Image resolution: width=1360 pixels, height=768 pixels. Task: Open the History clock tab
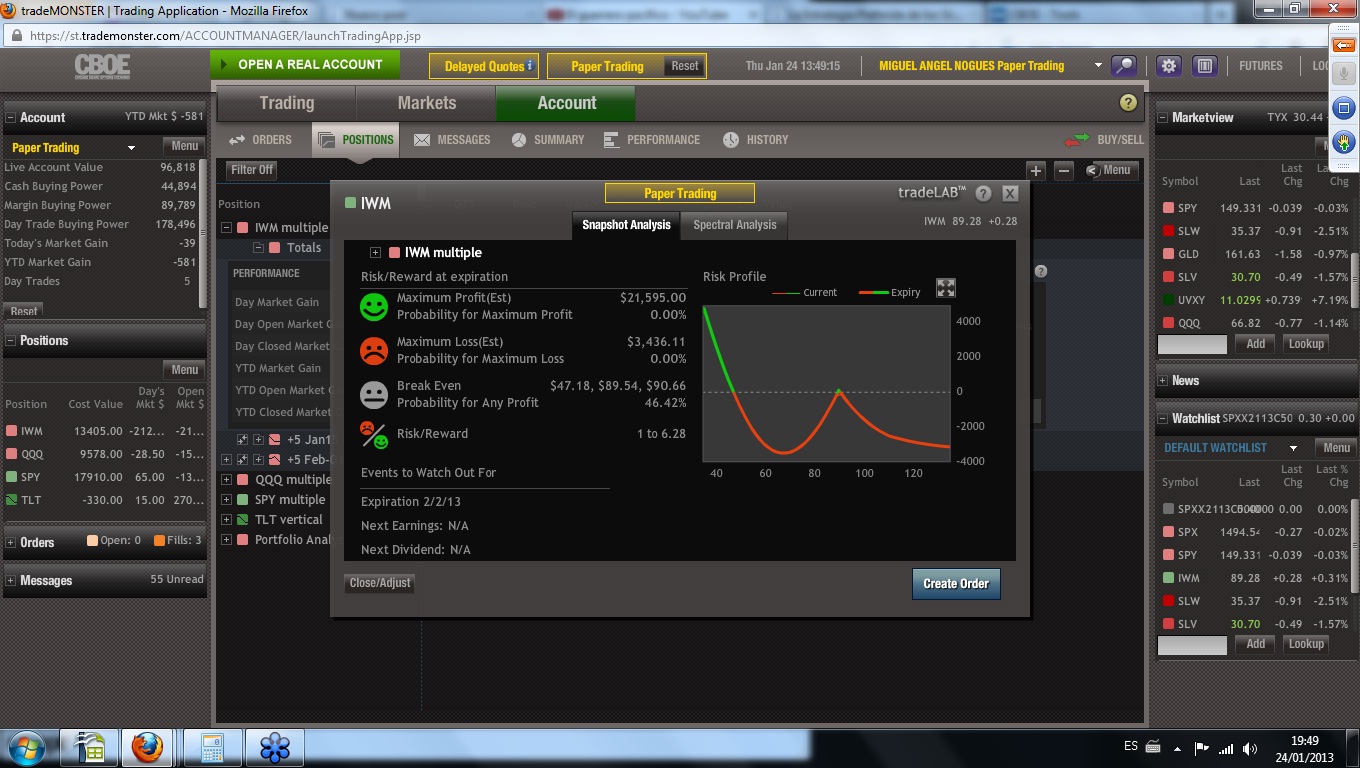tap(731, 140)
